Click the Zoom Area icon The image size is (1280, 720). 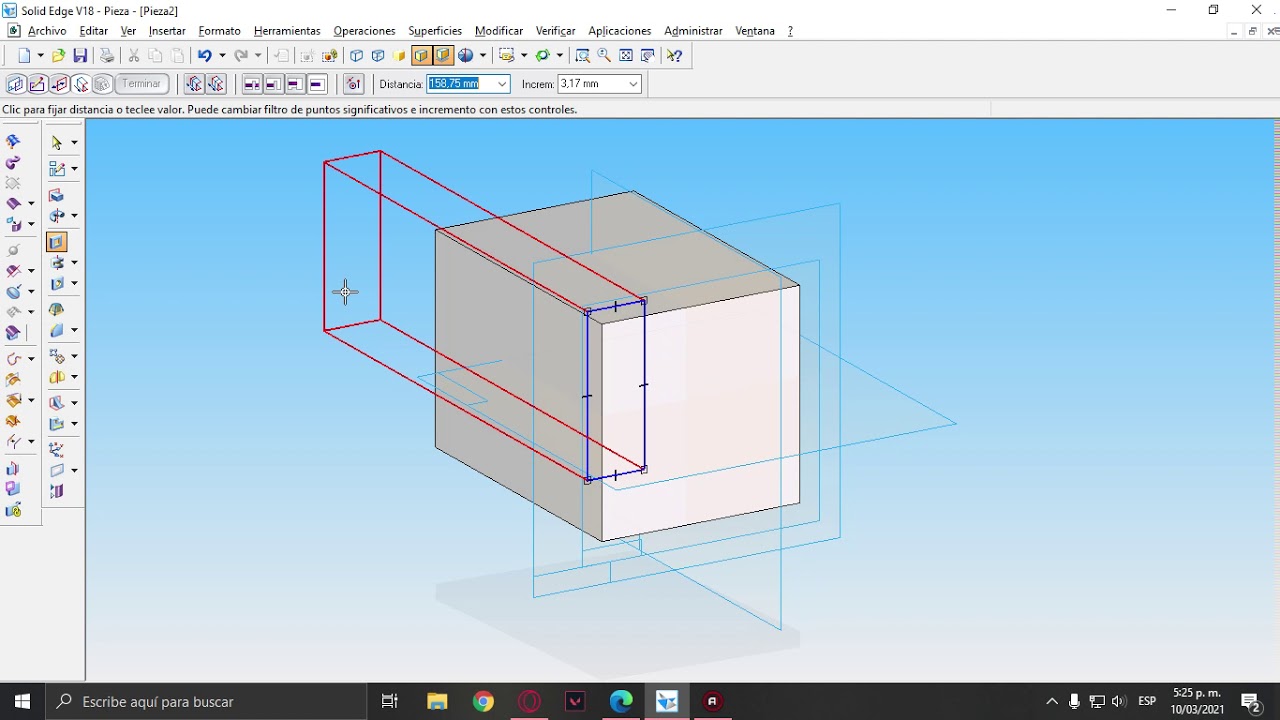pyautogui.click(x=582, y=56)
